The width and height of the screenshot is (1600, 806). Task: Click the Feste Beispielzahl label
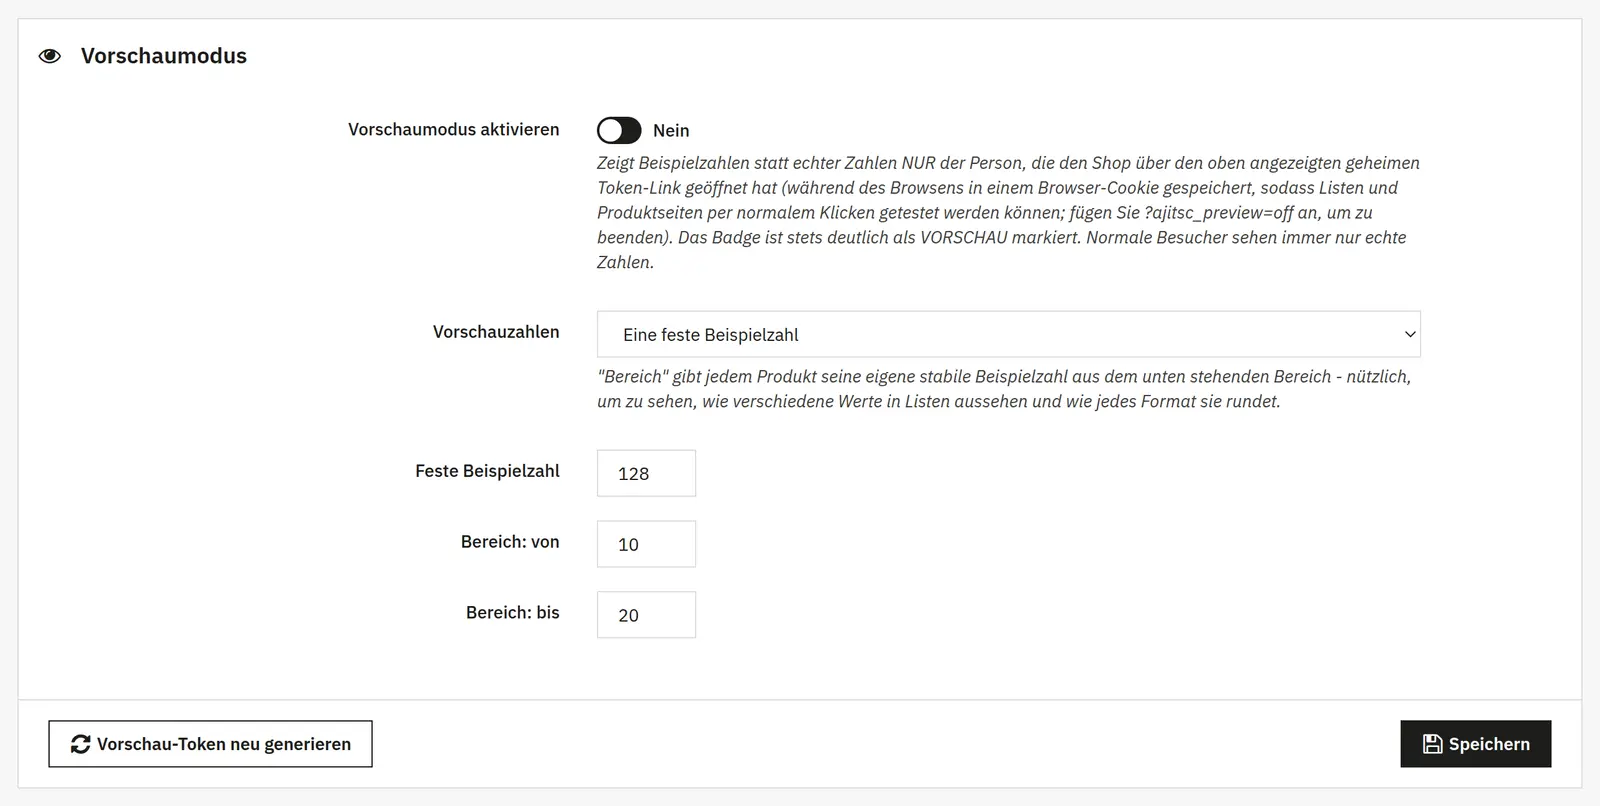click(x=487, y=471)
